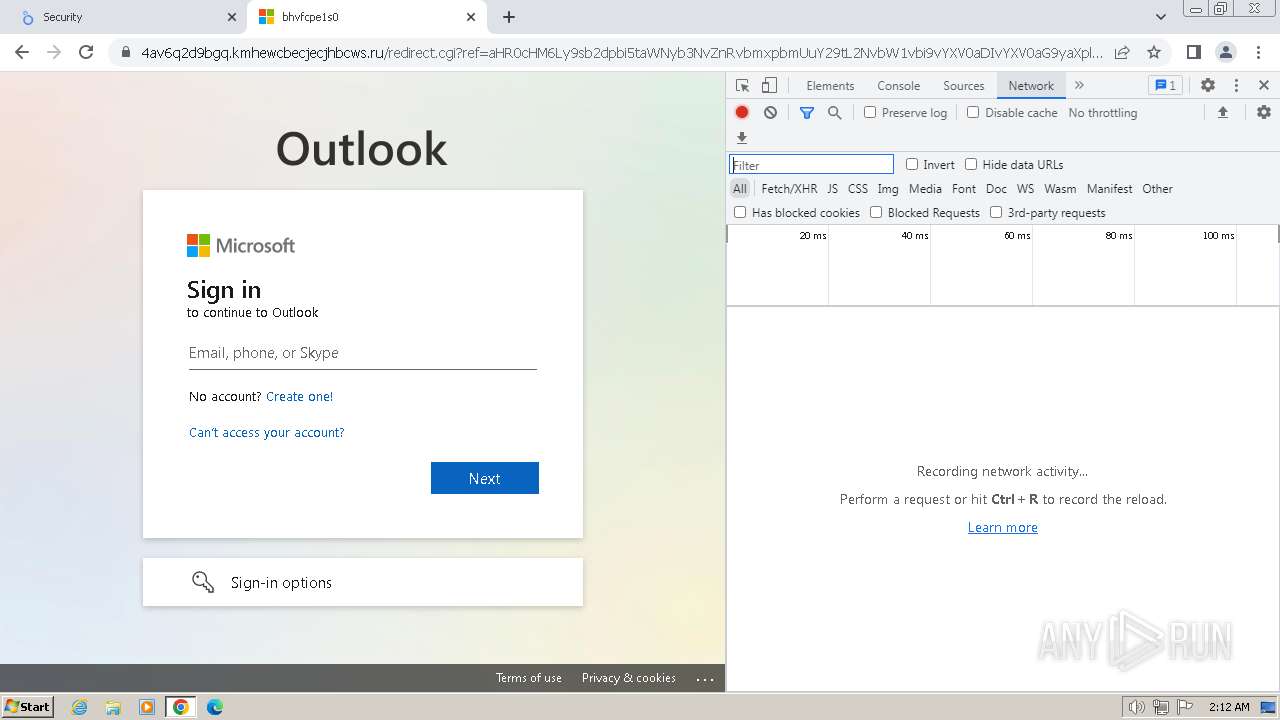Viewport: 1280px width, 720px height.
Task: Select the All request type filter
Action: 740,189
